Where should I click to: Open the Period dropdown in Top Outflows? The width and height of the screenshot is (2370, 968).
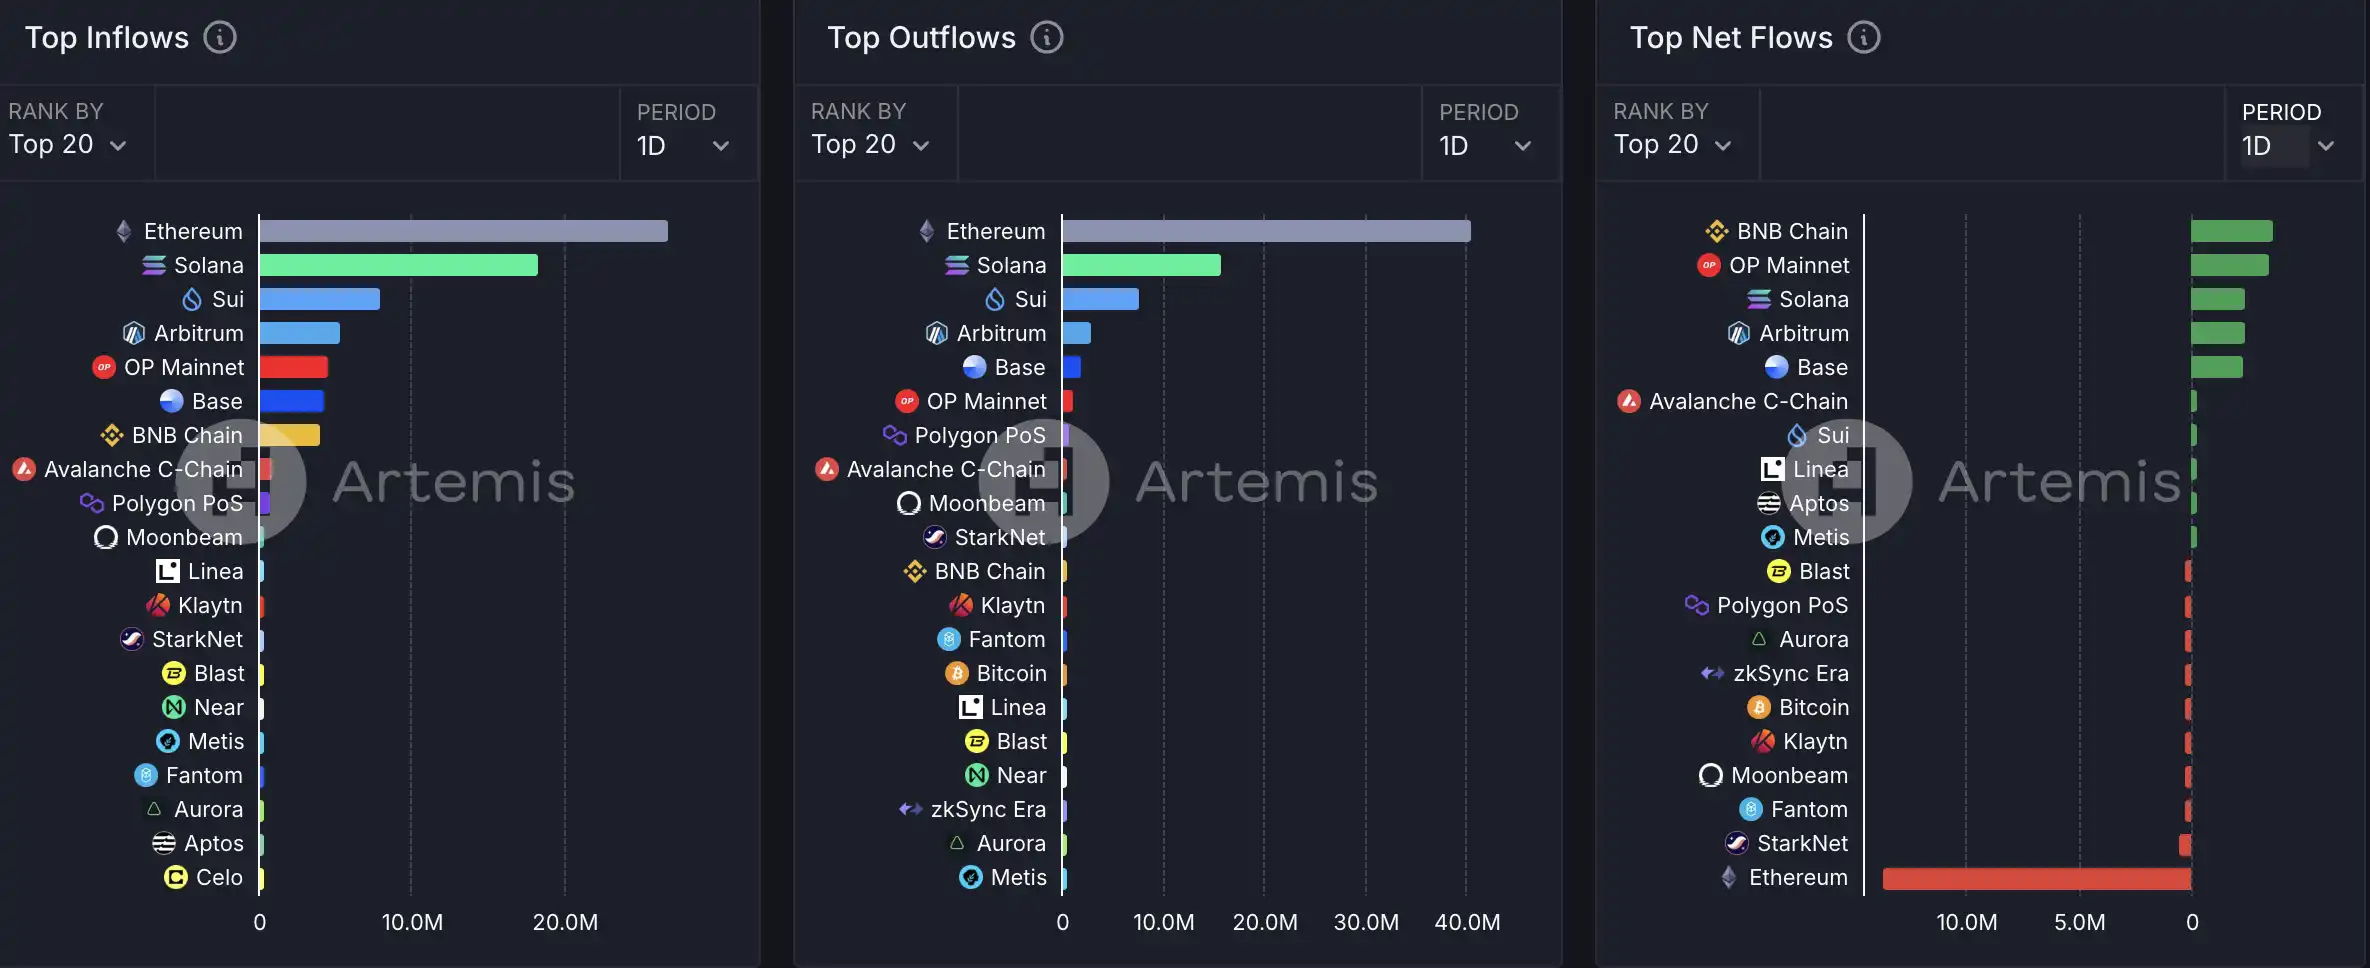pos(1485,146)
